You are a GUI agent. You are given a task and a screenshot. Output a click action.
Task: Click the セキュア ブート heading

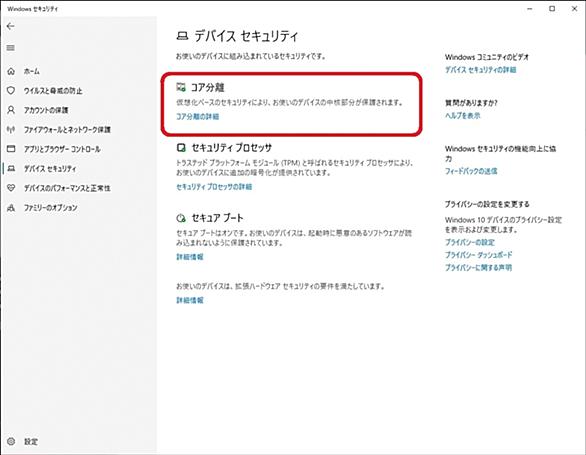218,218
